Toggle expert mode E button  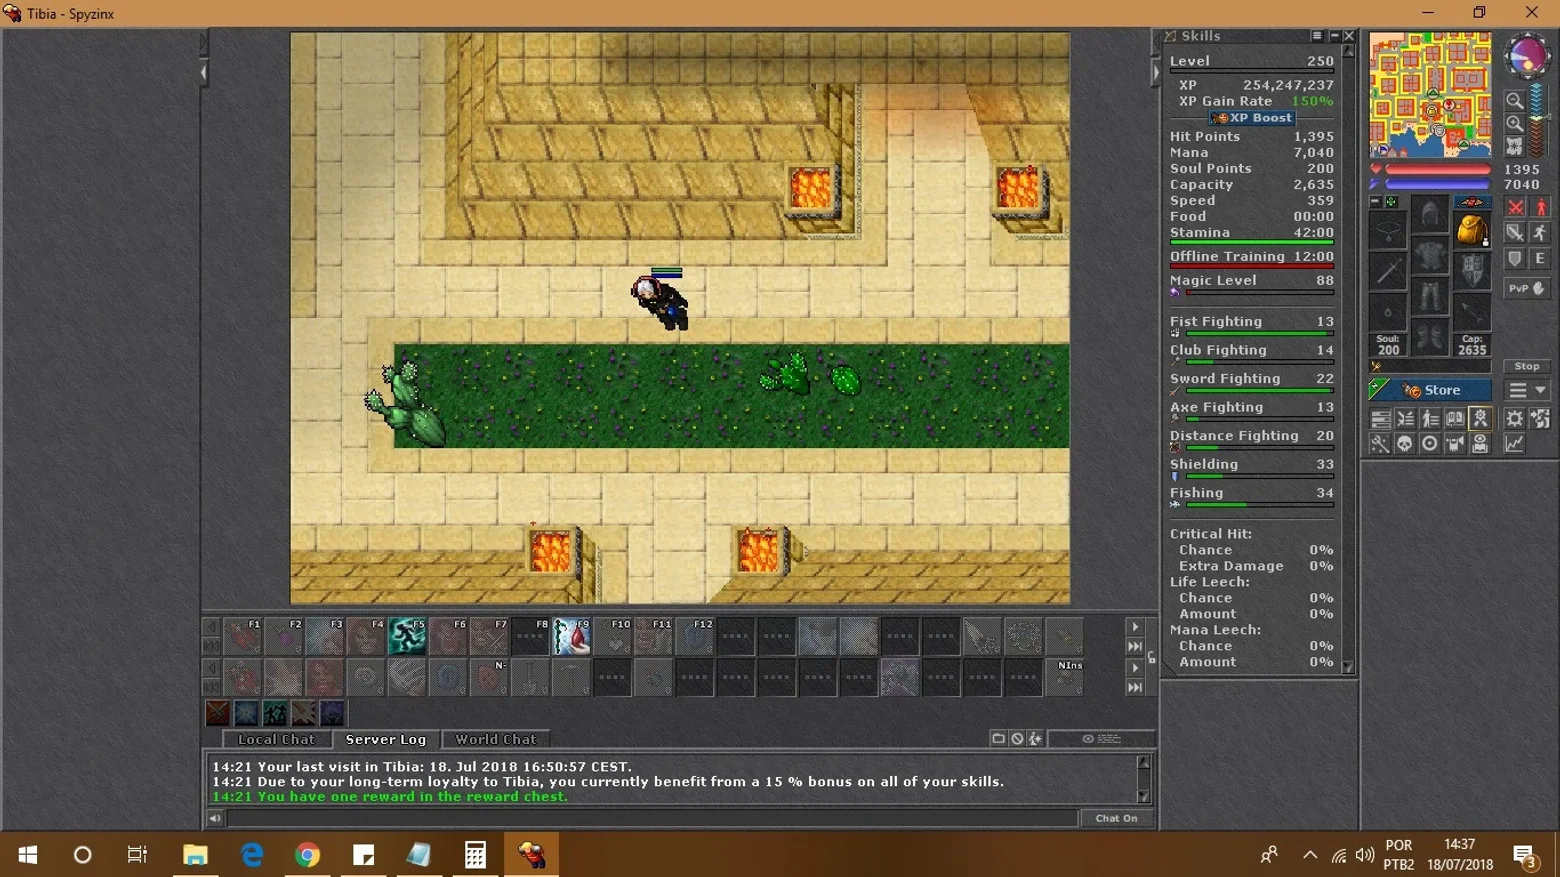pos(1540,259)
